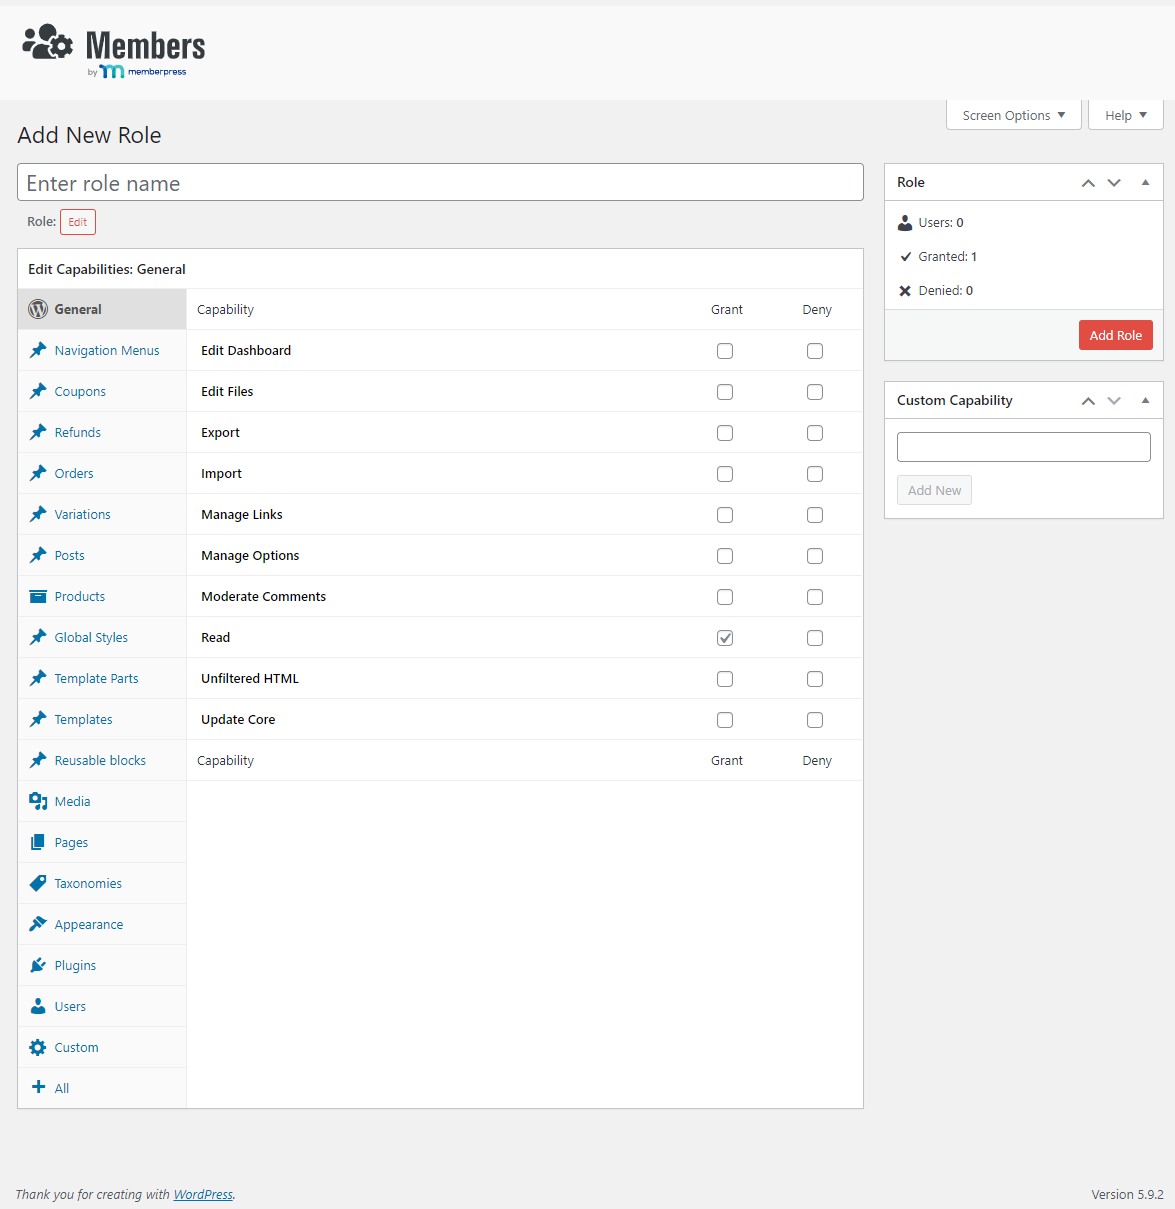Switch to the Navigation Menus tab
This screenshot has height=1209, width=1175.
pos(102,350)
